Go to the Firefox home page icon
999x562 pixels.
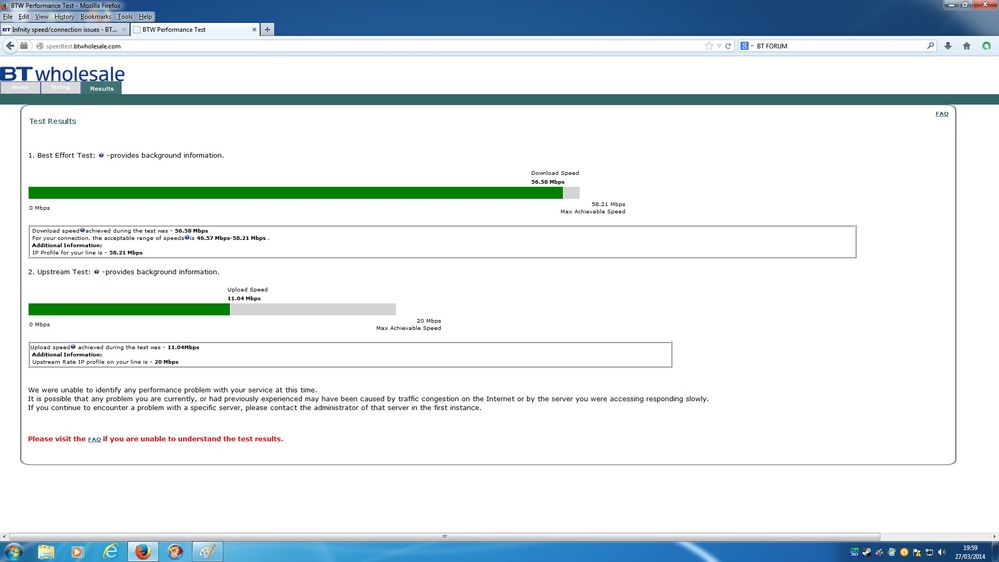pos(967,46)
